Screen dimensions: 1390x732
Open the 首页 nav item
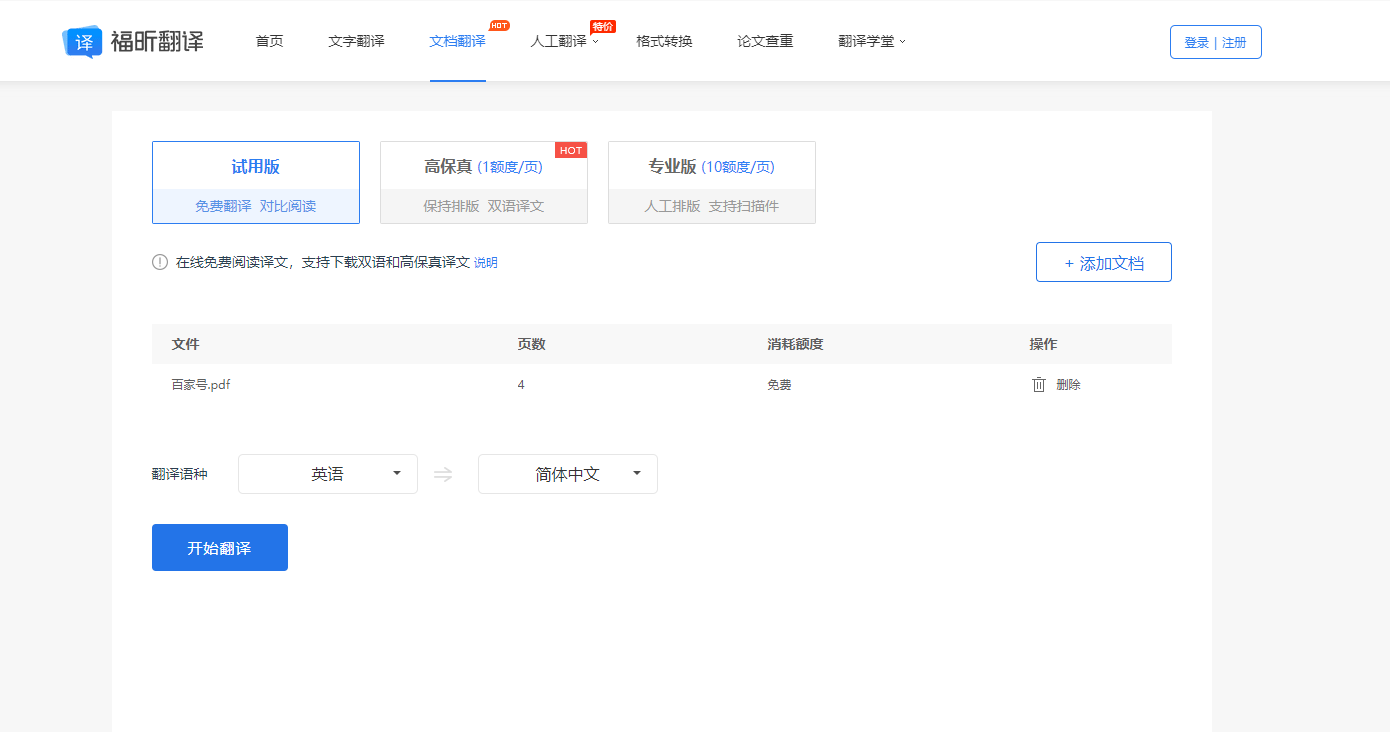click(x=270, y=41)
